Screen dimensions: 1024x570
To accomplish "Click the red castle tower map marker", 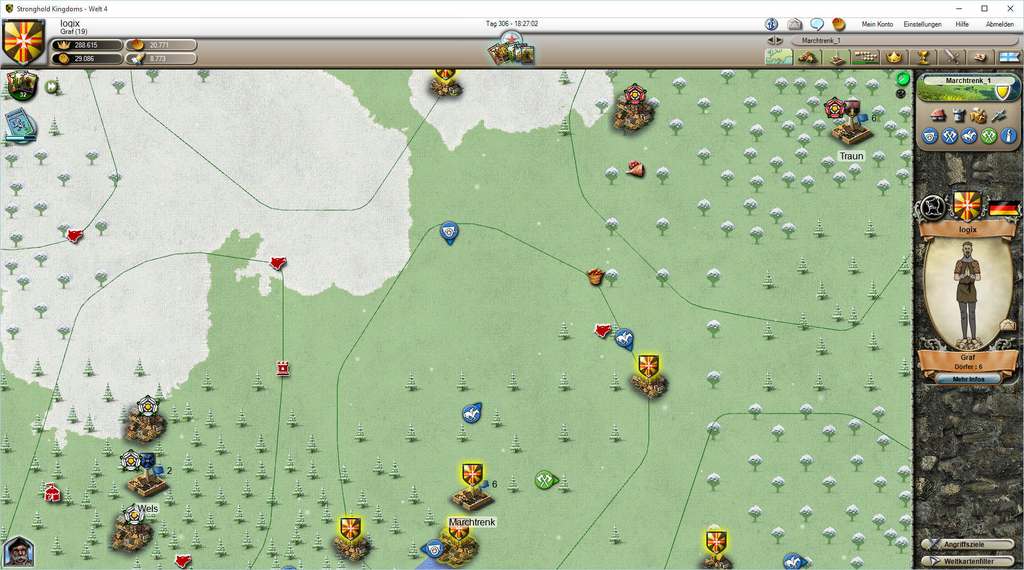I will (x=282, y=368).
